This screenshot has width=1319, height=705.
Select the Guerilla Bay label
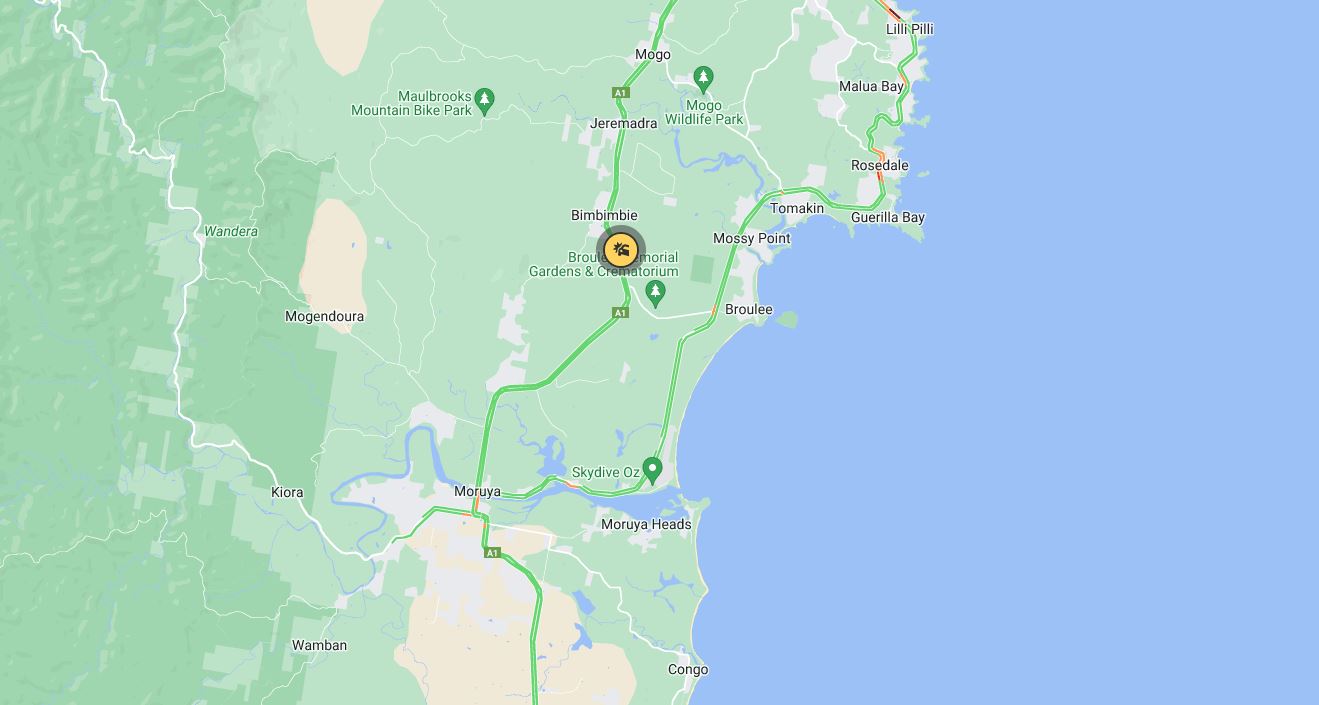[888, 217]
